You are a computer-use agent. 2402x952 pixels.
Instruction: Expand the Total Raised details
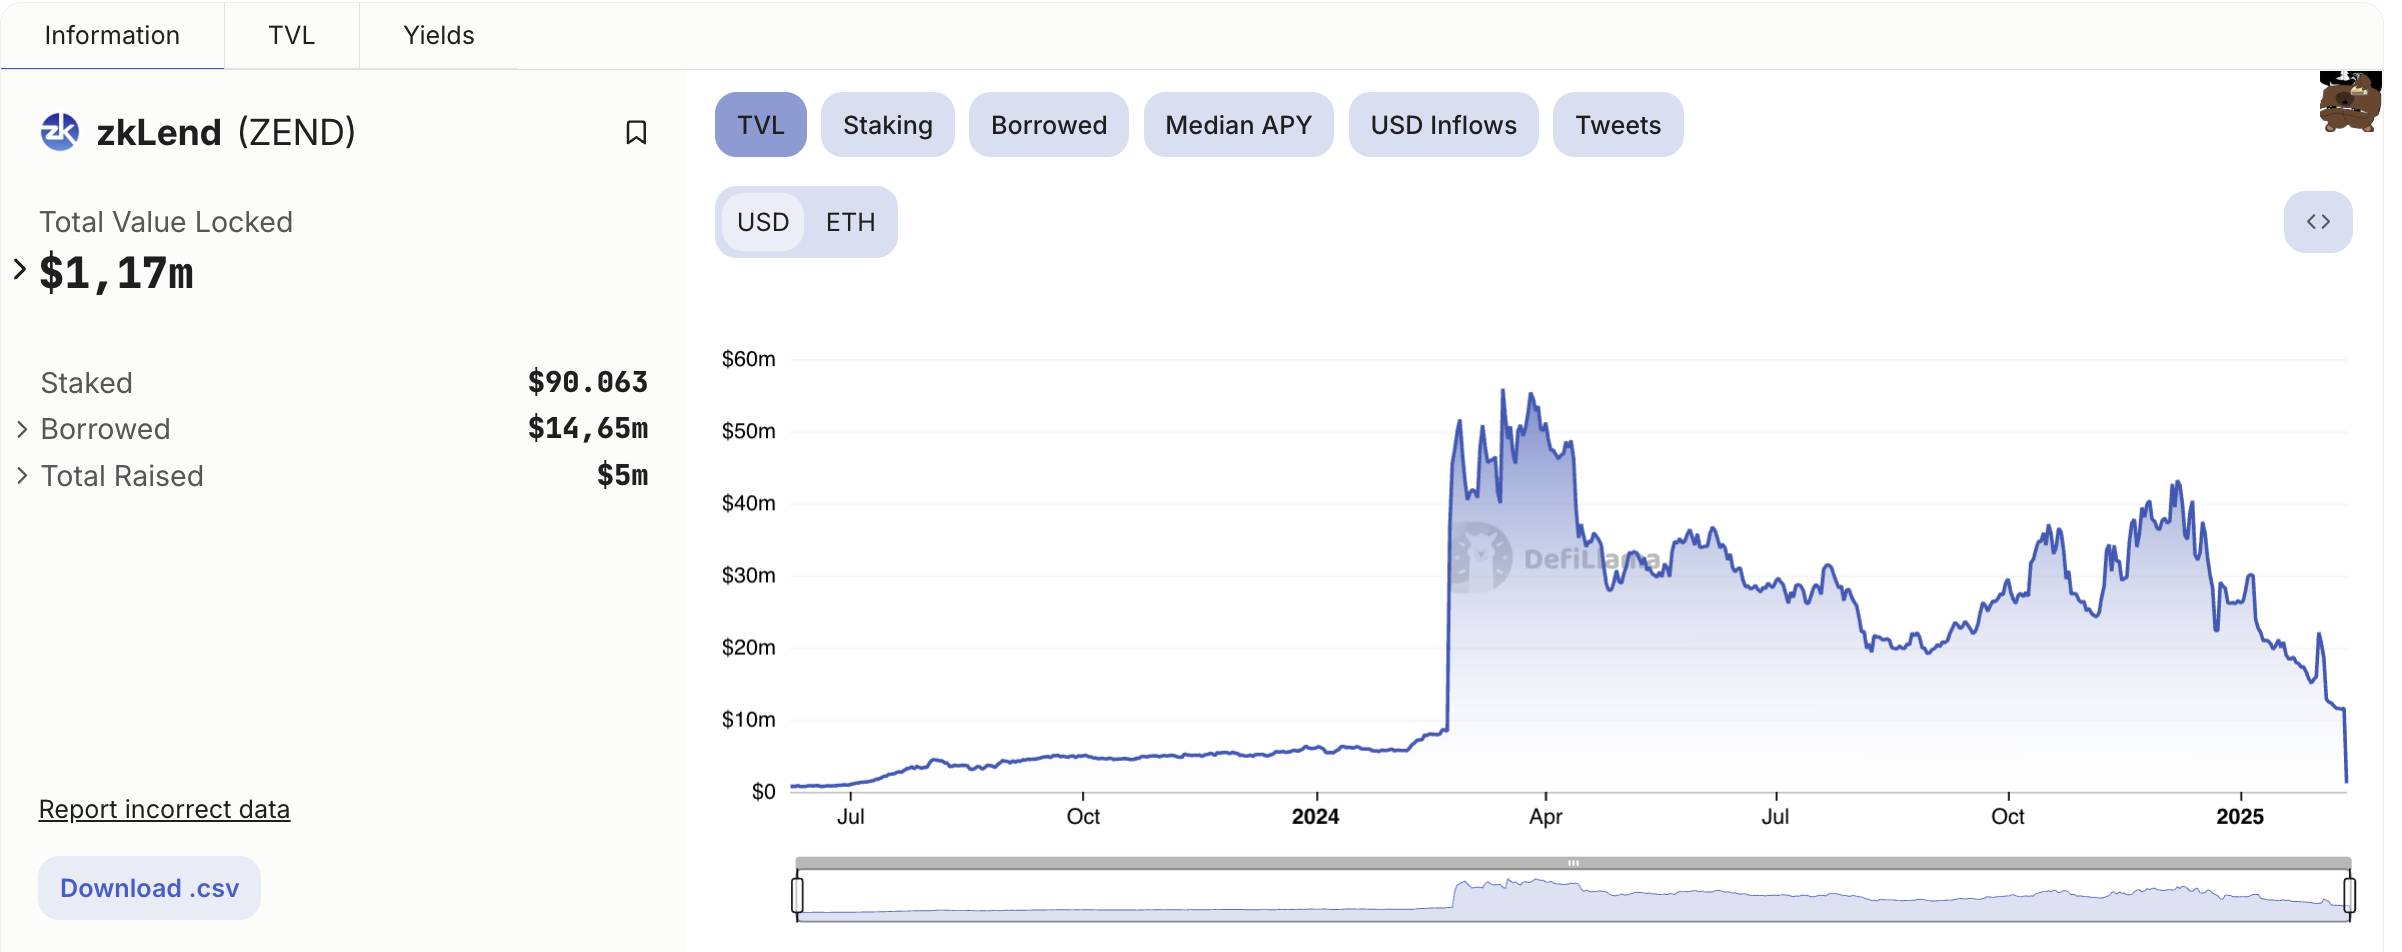pyautogui.click(x=22, y=476)
